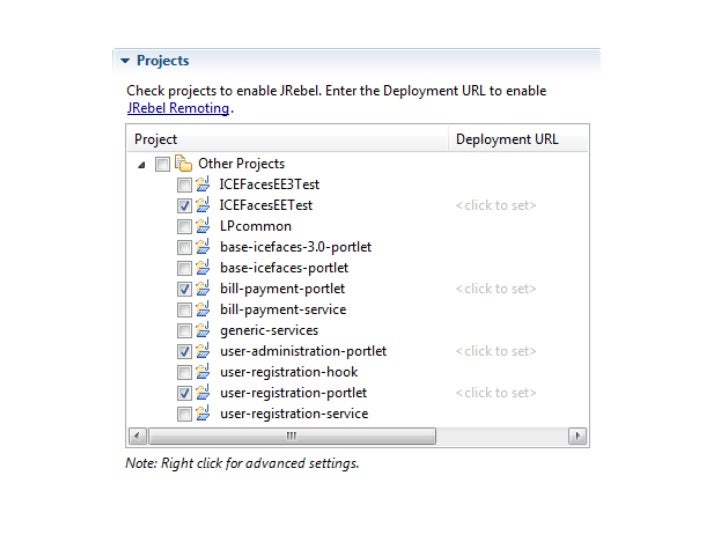728x546 pixels.
Task: Select the LPcommon row text
Action: click(x=256, y=226)
